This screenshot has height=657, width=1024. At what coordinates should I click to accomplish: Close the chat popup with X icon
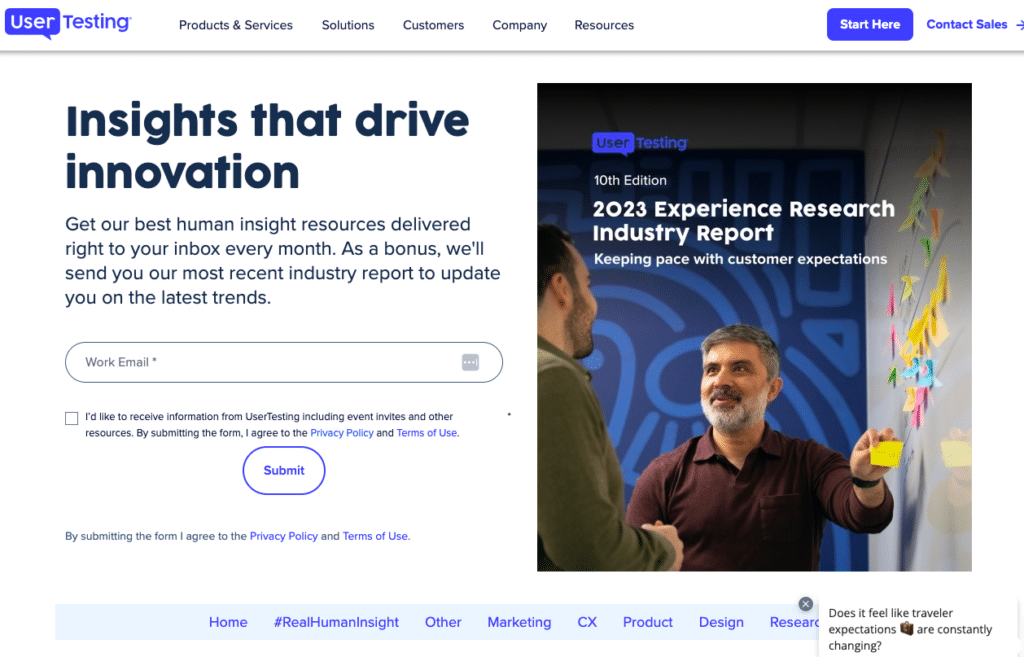tap(806, 604)
